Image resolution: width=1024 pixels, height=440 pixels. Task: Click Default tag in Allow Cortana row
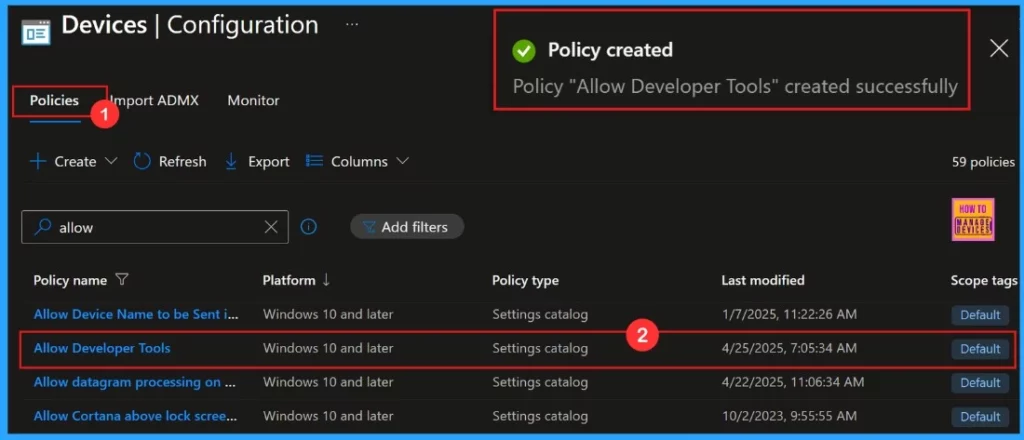[x=980, y=416]
